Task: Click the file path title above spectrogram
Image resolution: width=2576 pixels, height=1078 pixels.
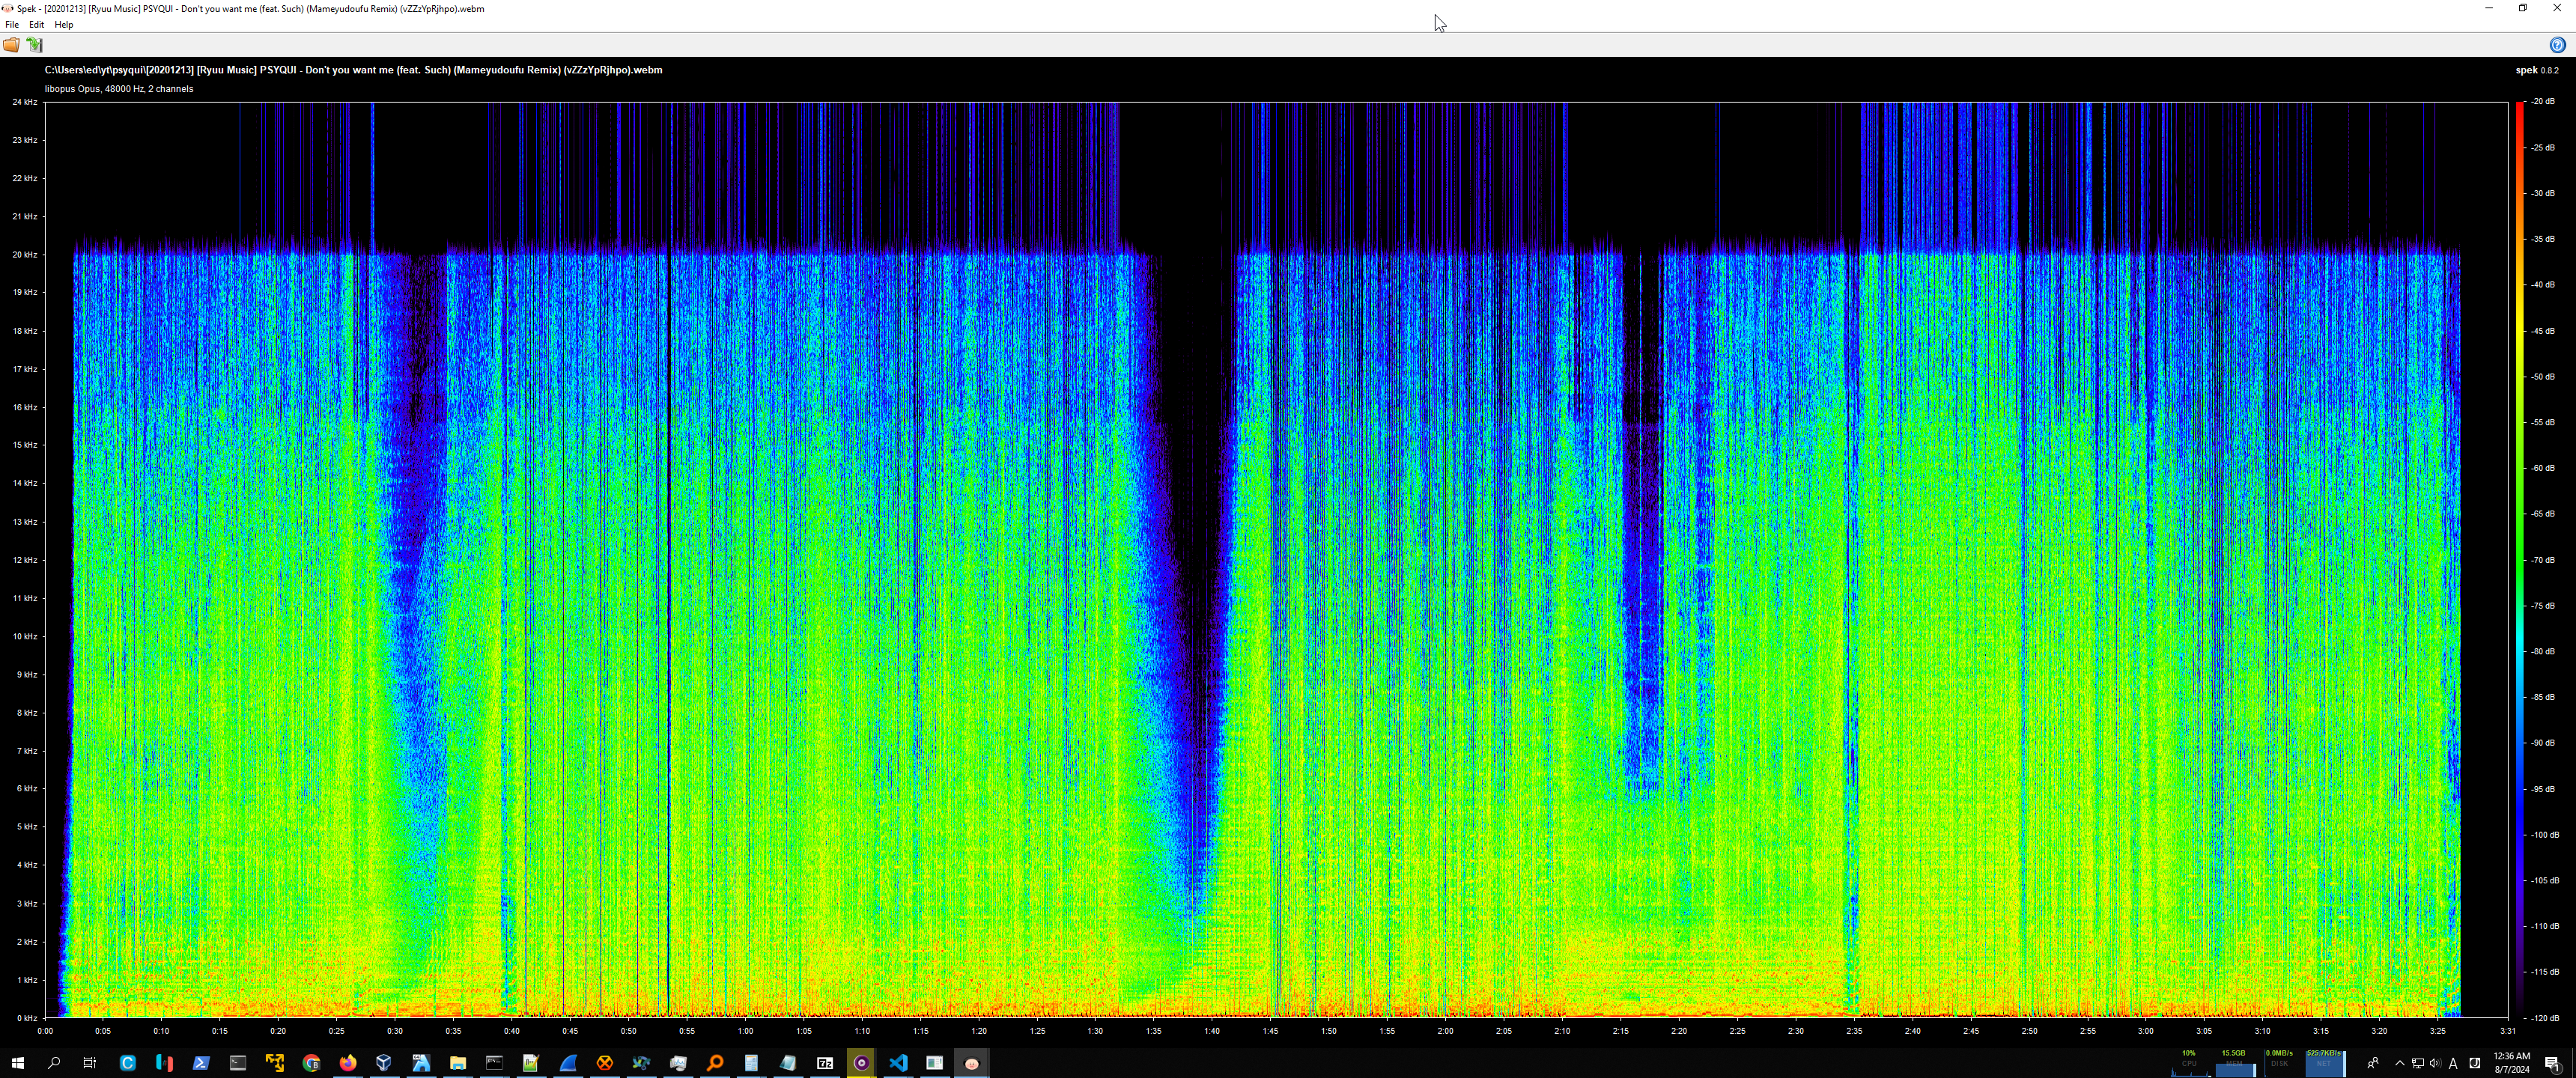Action: point(353,70)
